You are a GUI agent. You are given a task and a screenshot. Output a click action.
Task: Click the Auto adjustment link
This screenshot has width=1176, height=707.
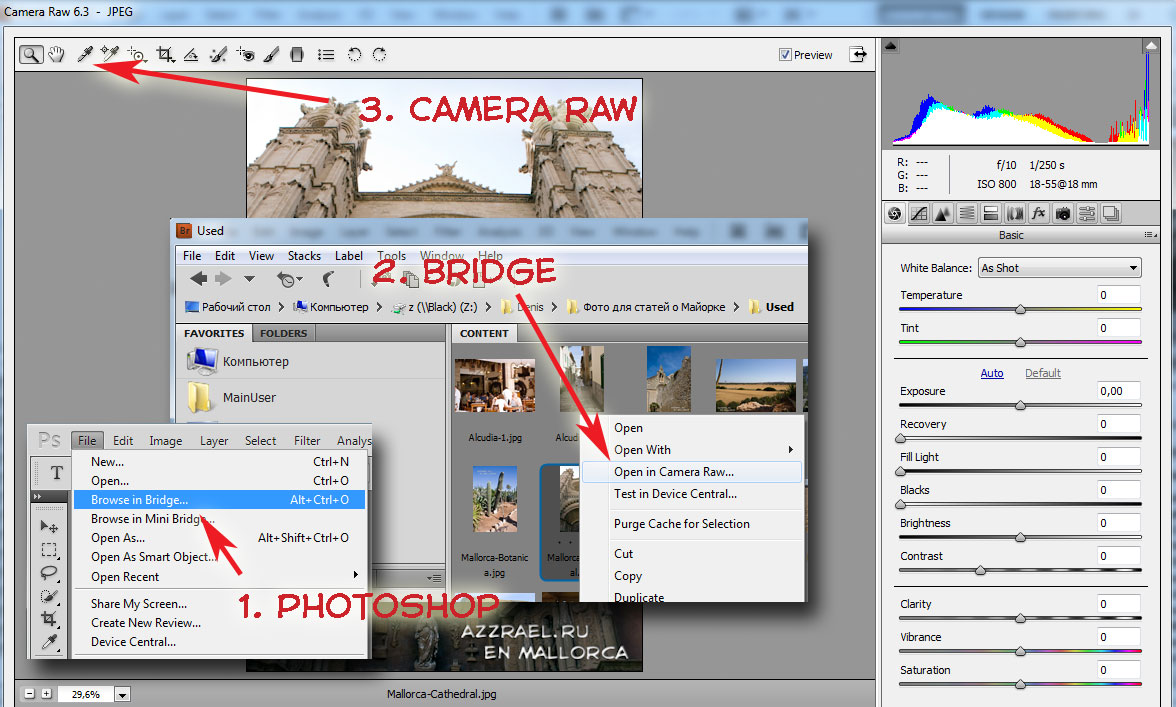coord(991,373)
